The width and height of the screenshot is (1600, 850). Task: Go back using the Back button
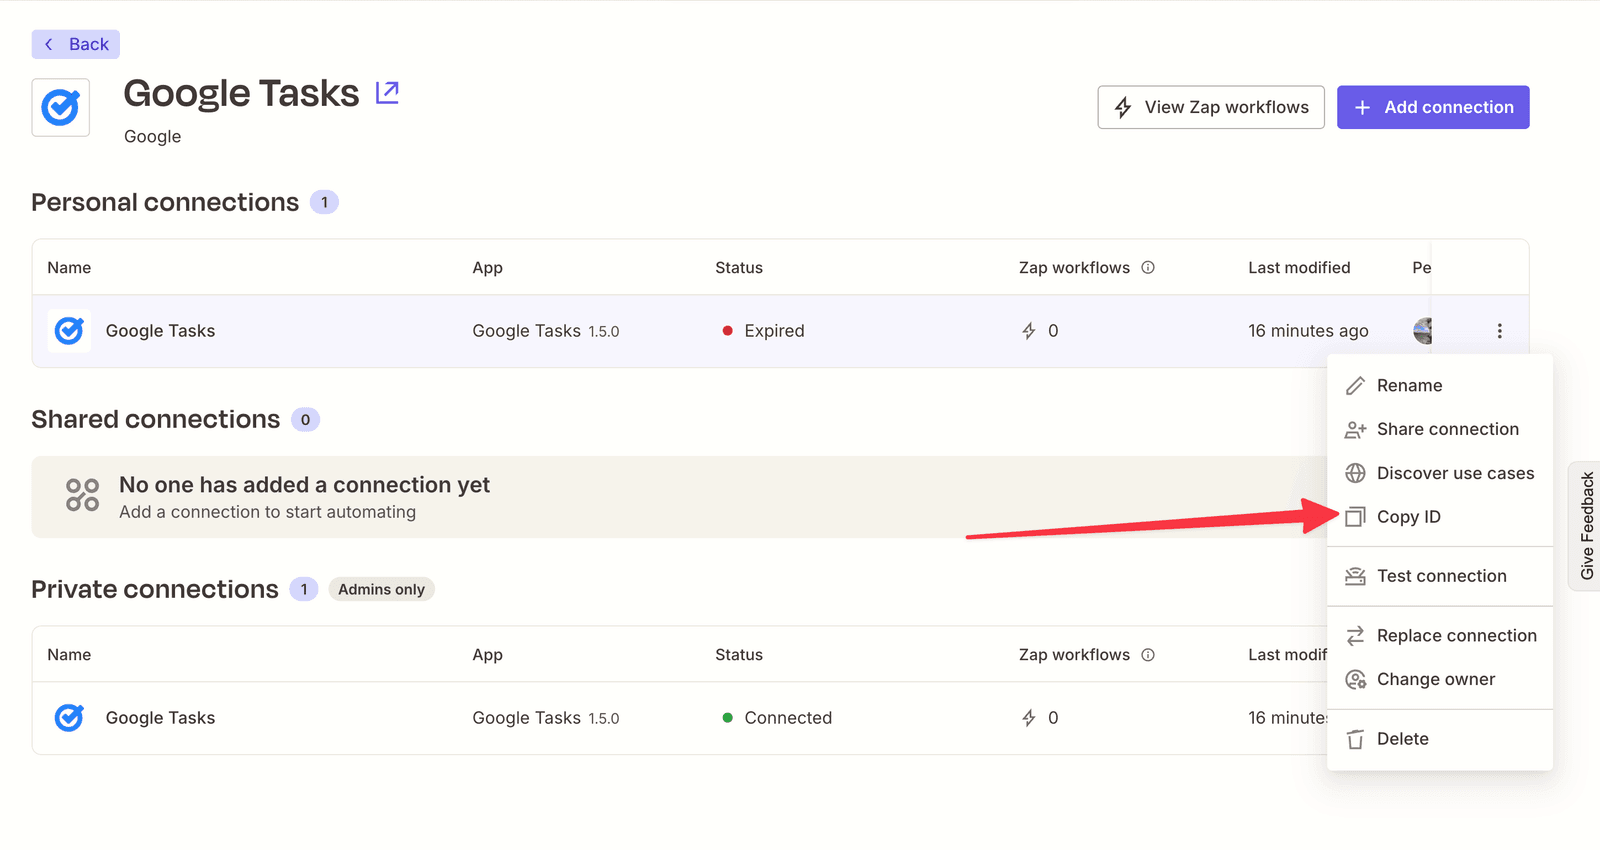pos(76,44)
